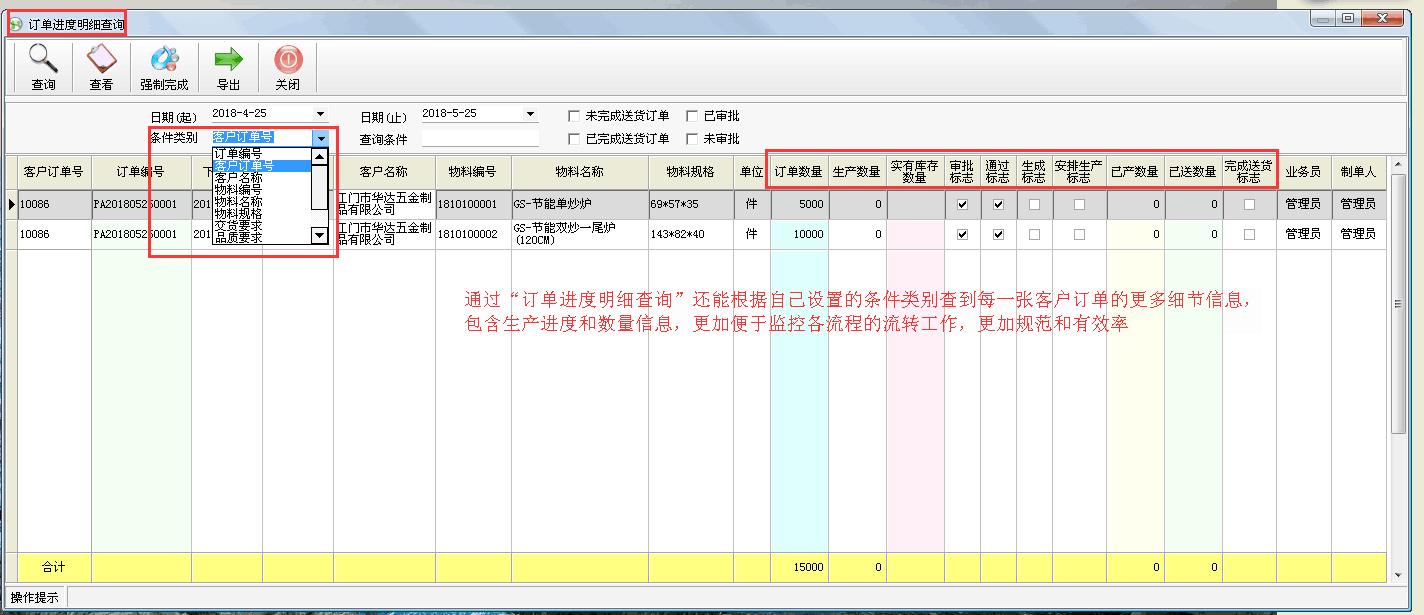The width and height of the screenshot is (1424, 615).
Task: Click the 强制完成 force-complete icon
Action: (x=164, y=59)
